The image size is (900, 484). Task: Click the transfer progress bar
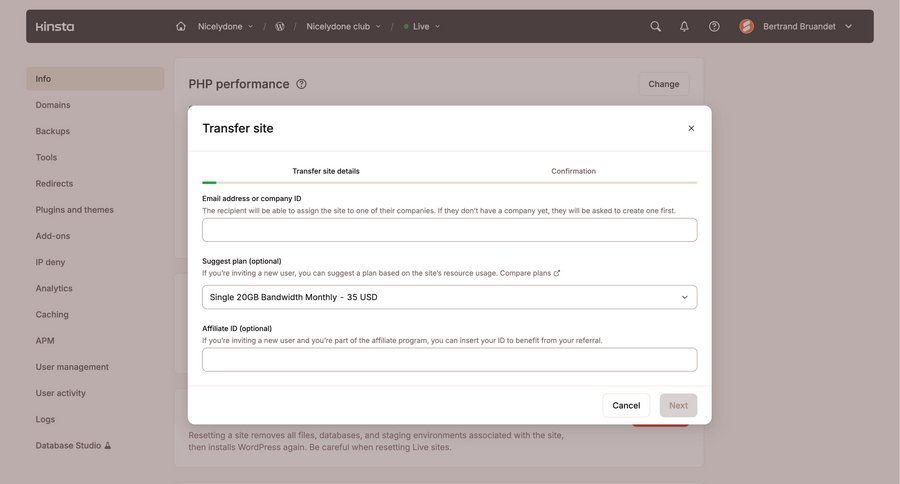coord(449,183)
